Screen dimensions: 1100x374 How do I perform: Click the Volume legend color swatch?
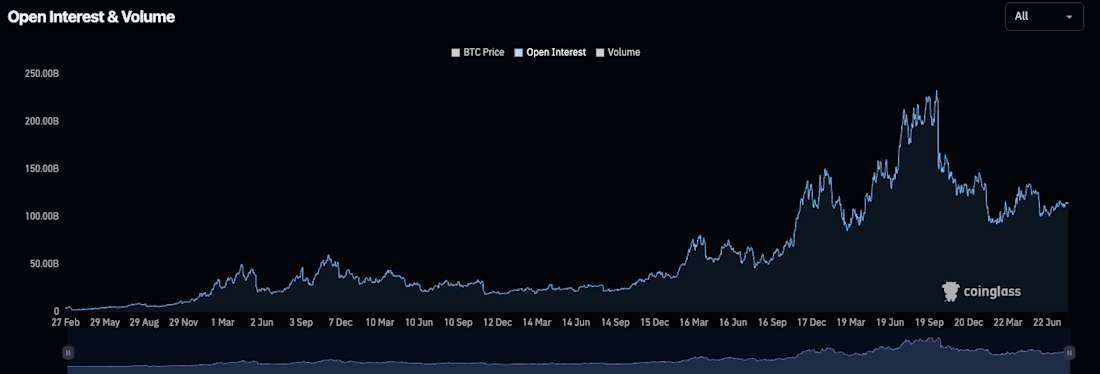tap(600, 53)
